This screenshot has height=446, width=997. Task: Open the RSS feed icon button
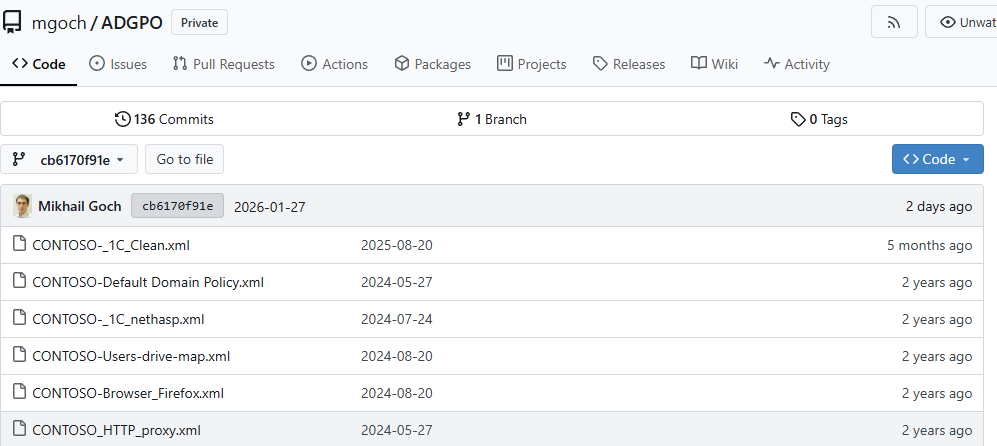click(x=894, y=22)
